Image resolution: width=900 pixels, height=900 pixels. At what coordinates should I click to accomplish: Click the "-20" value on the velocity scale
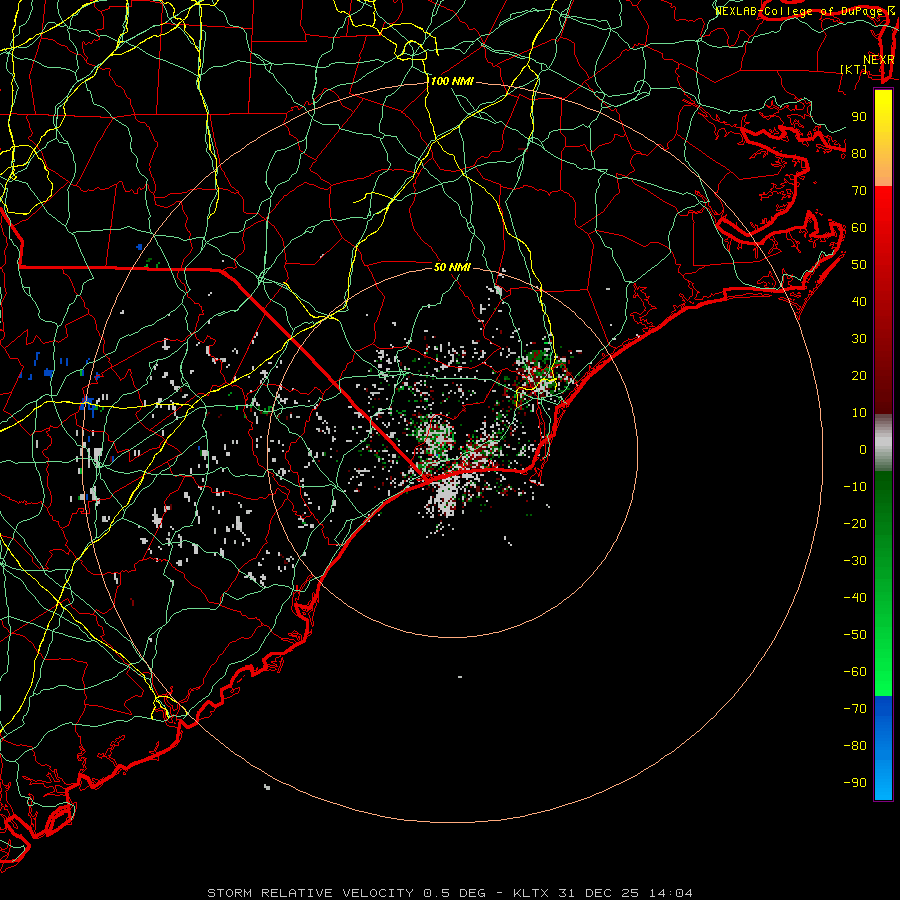(x=855, y=523)
